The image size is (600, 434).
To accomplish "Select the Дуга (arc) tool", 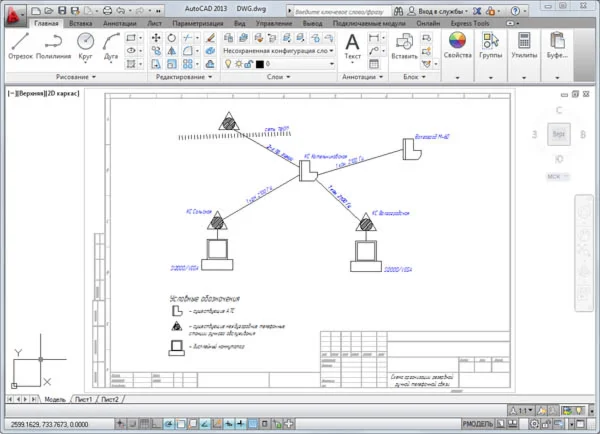I will (x=111, y=46).
